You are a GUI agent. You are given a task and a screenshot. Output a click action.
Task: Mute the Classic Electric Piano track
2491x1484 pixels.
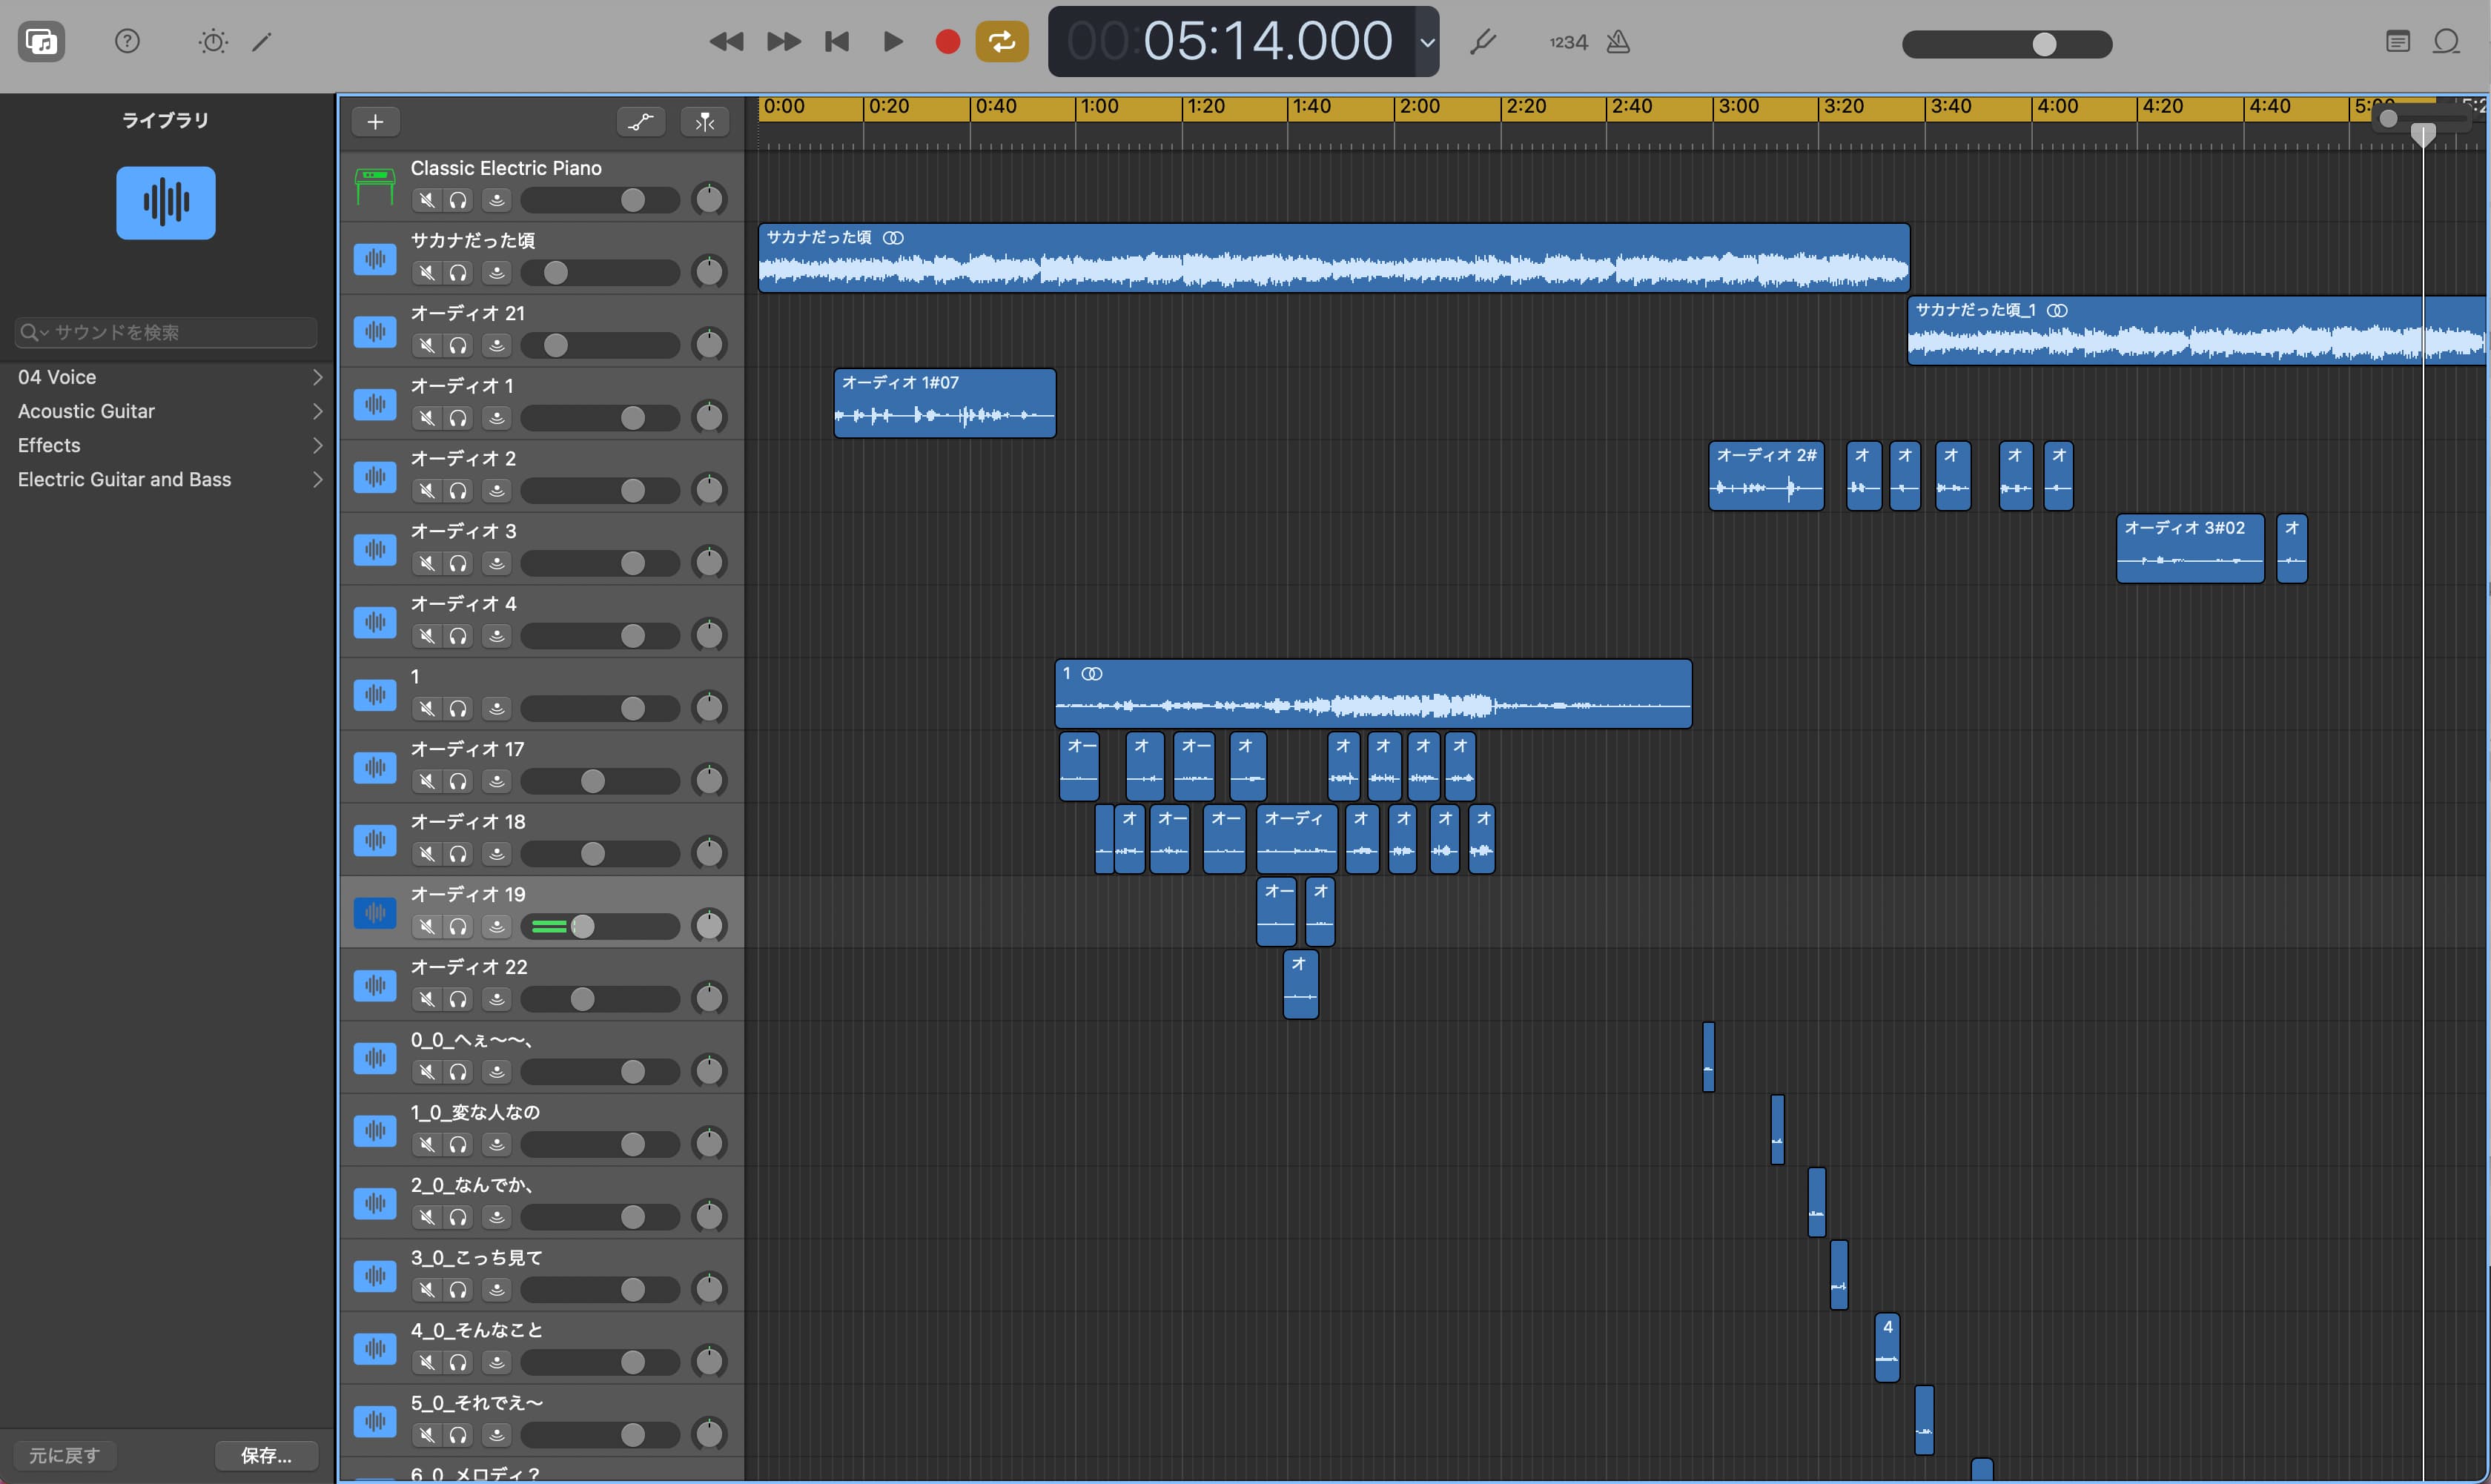pyautogui.click(x=427, y=200)
